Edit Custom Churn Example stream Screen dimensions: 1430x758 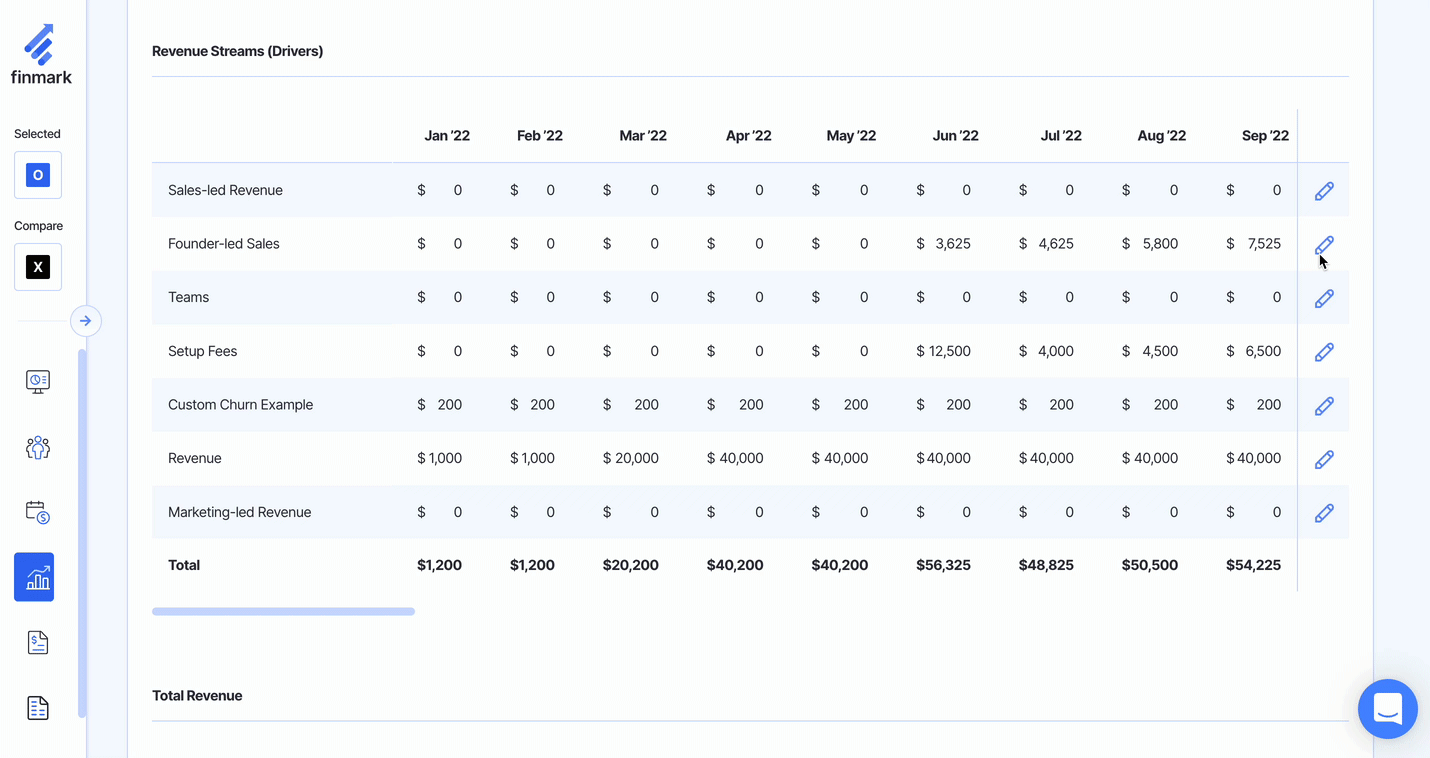coord(1324,406)
